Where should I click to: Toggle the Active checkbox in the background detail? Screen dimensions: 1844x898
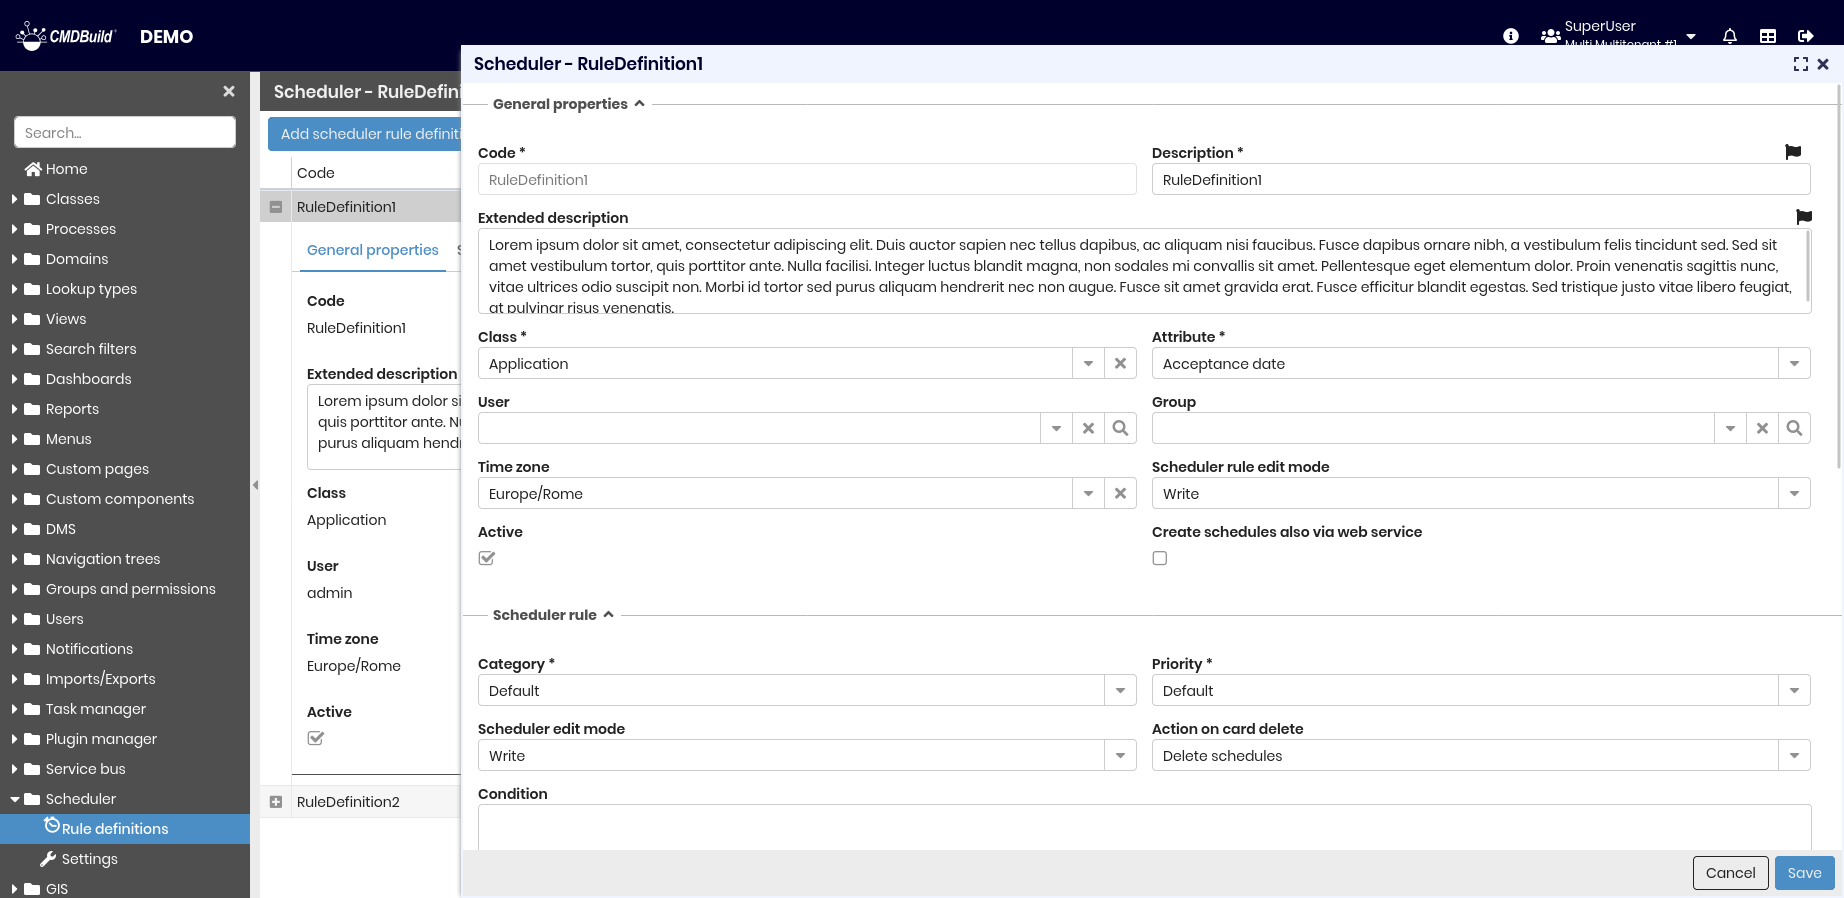[x=316, y=738]
